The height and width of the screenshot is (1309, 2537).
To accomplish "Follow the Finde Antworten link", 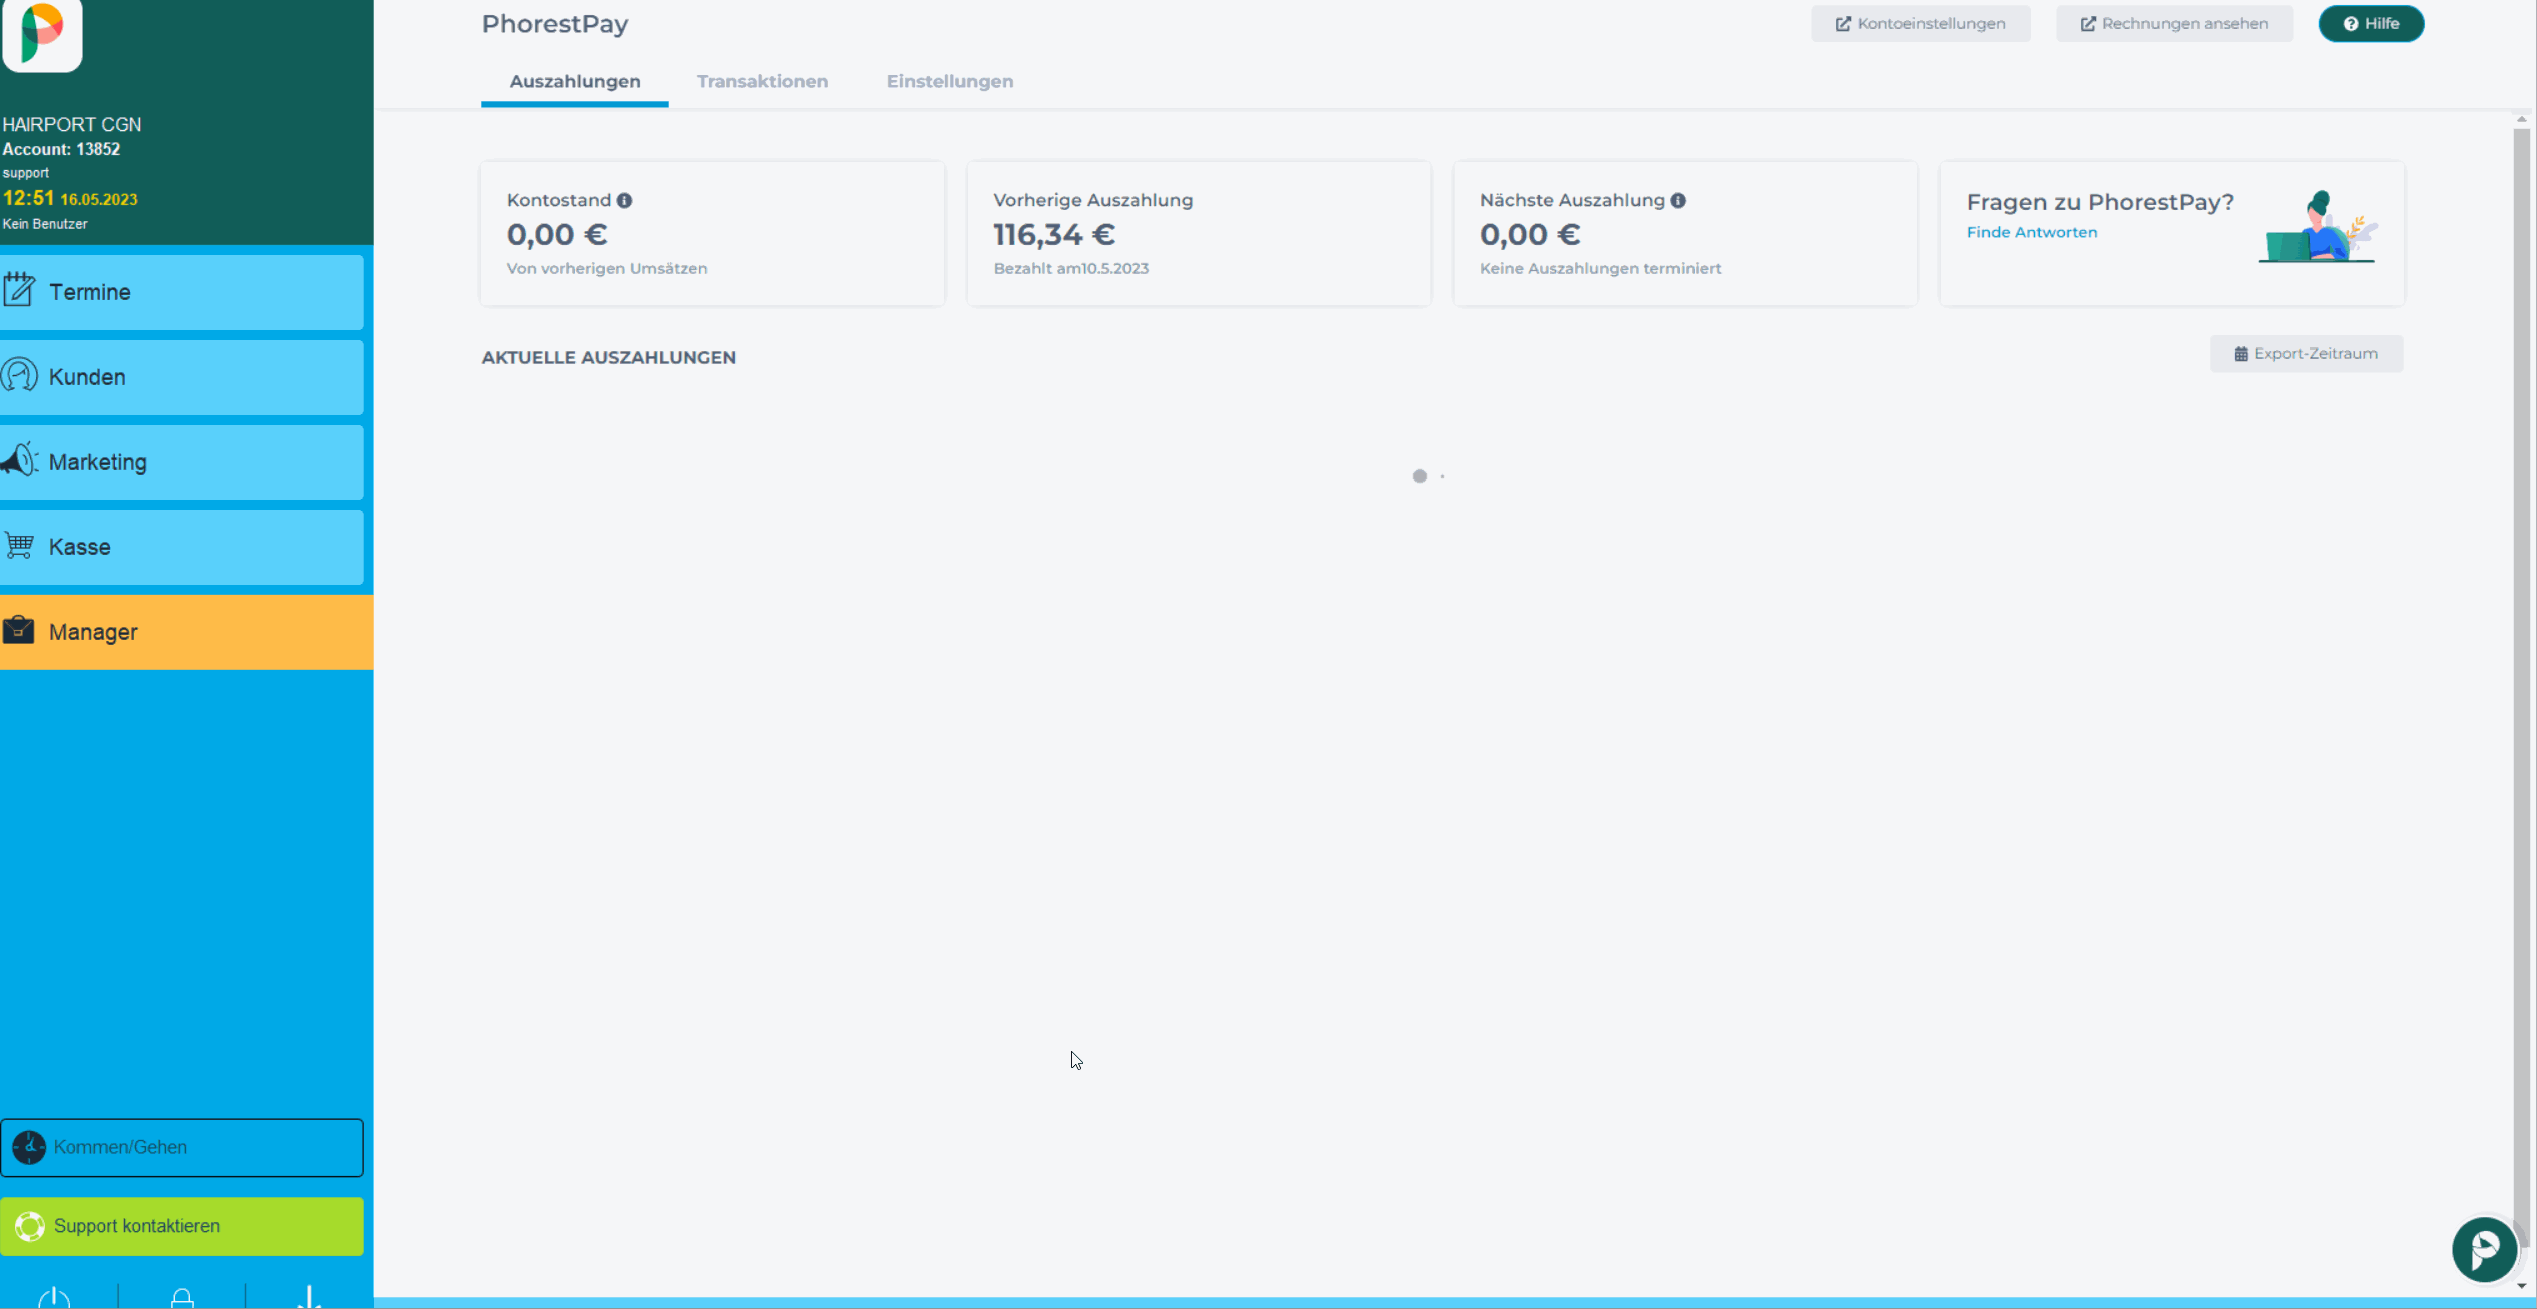I will tap(2031, 232).
